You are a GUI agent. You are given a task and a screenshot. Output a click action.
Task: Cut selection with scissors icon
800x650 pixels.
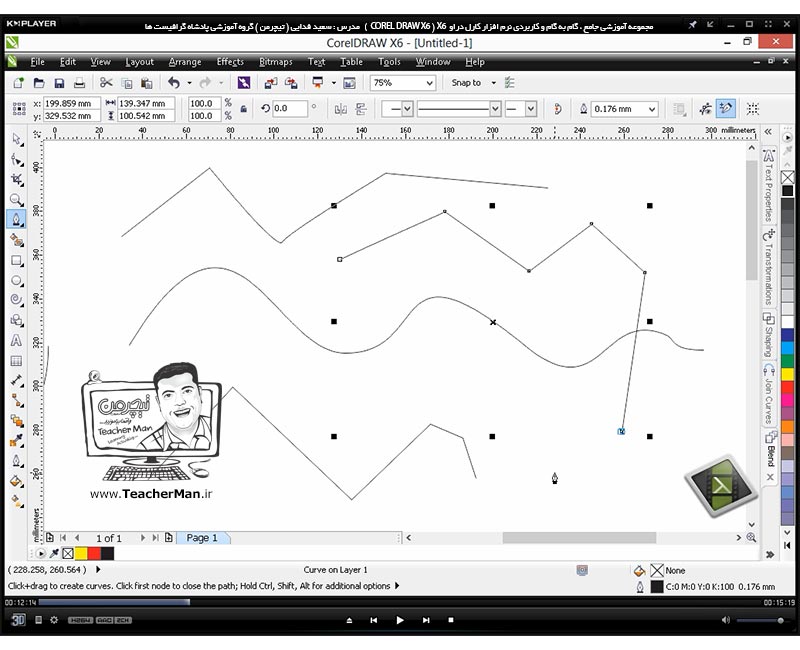coord(106,83)
